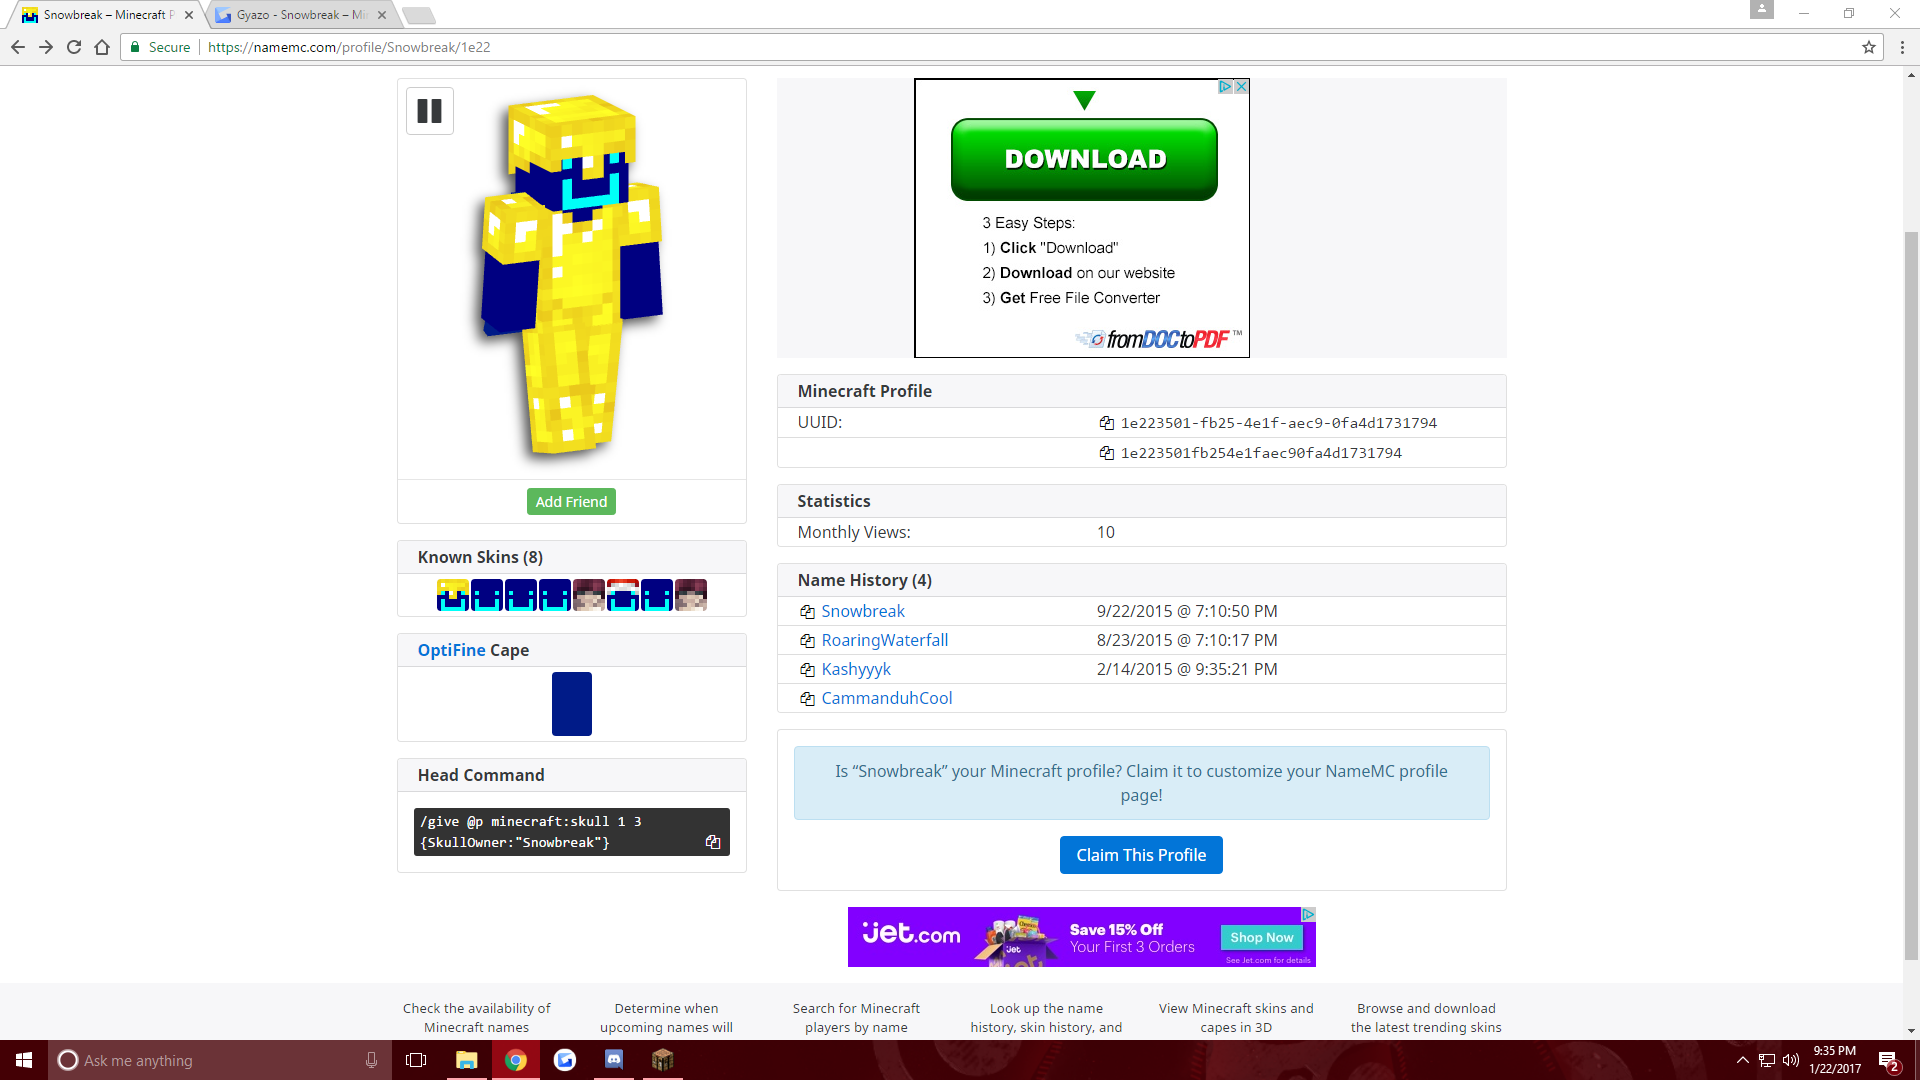This screenshot has height=1080, width=1920.
Task: Copy the name RoaringWaterfall
Action: (807, 641)
